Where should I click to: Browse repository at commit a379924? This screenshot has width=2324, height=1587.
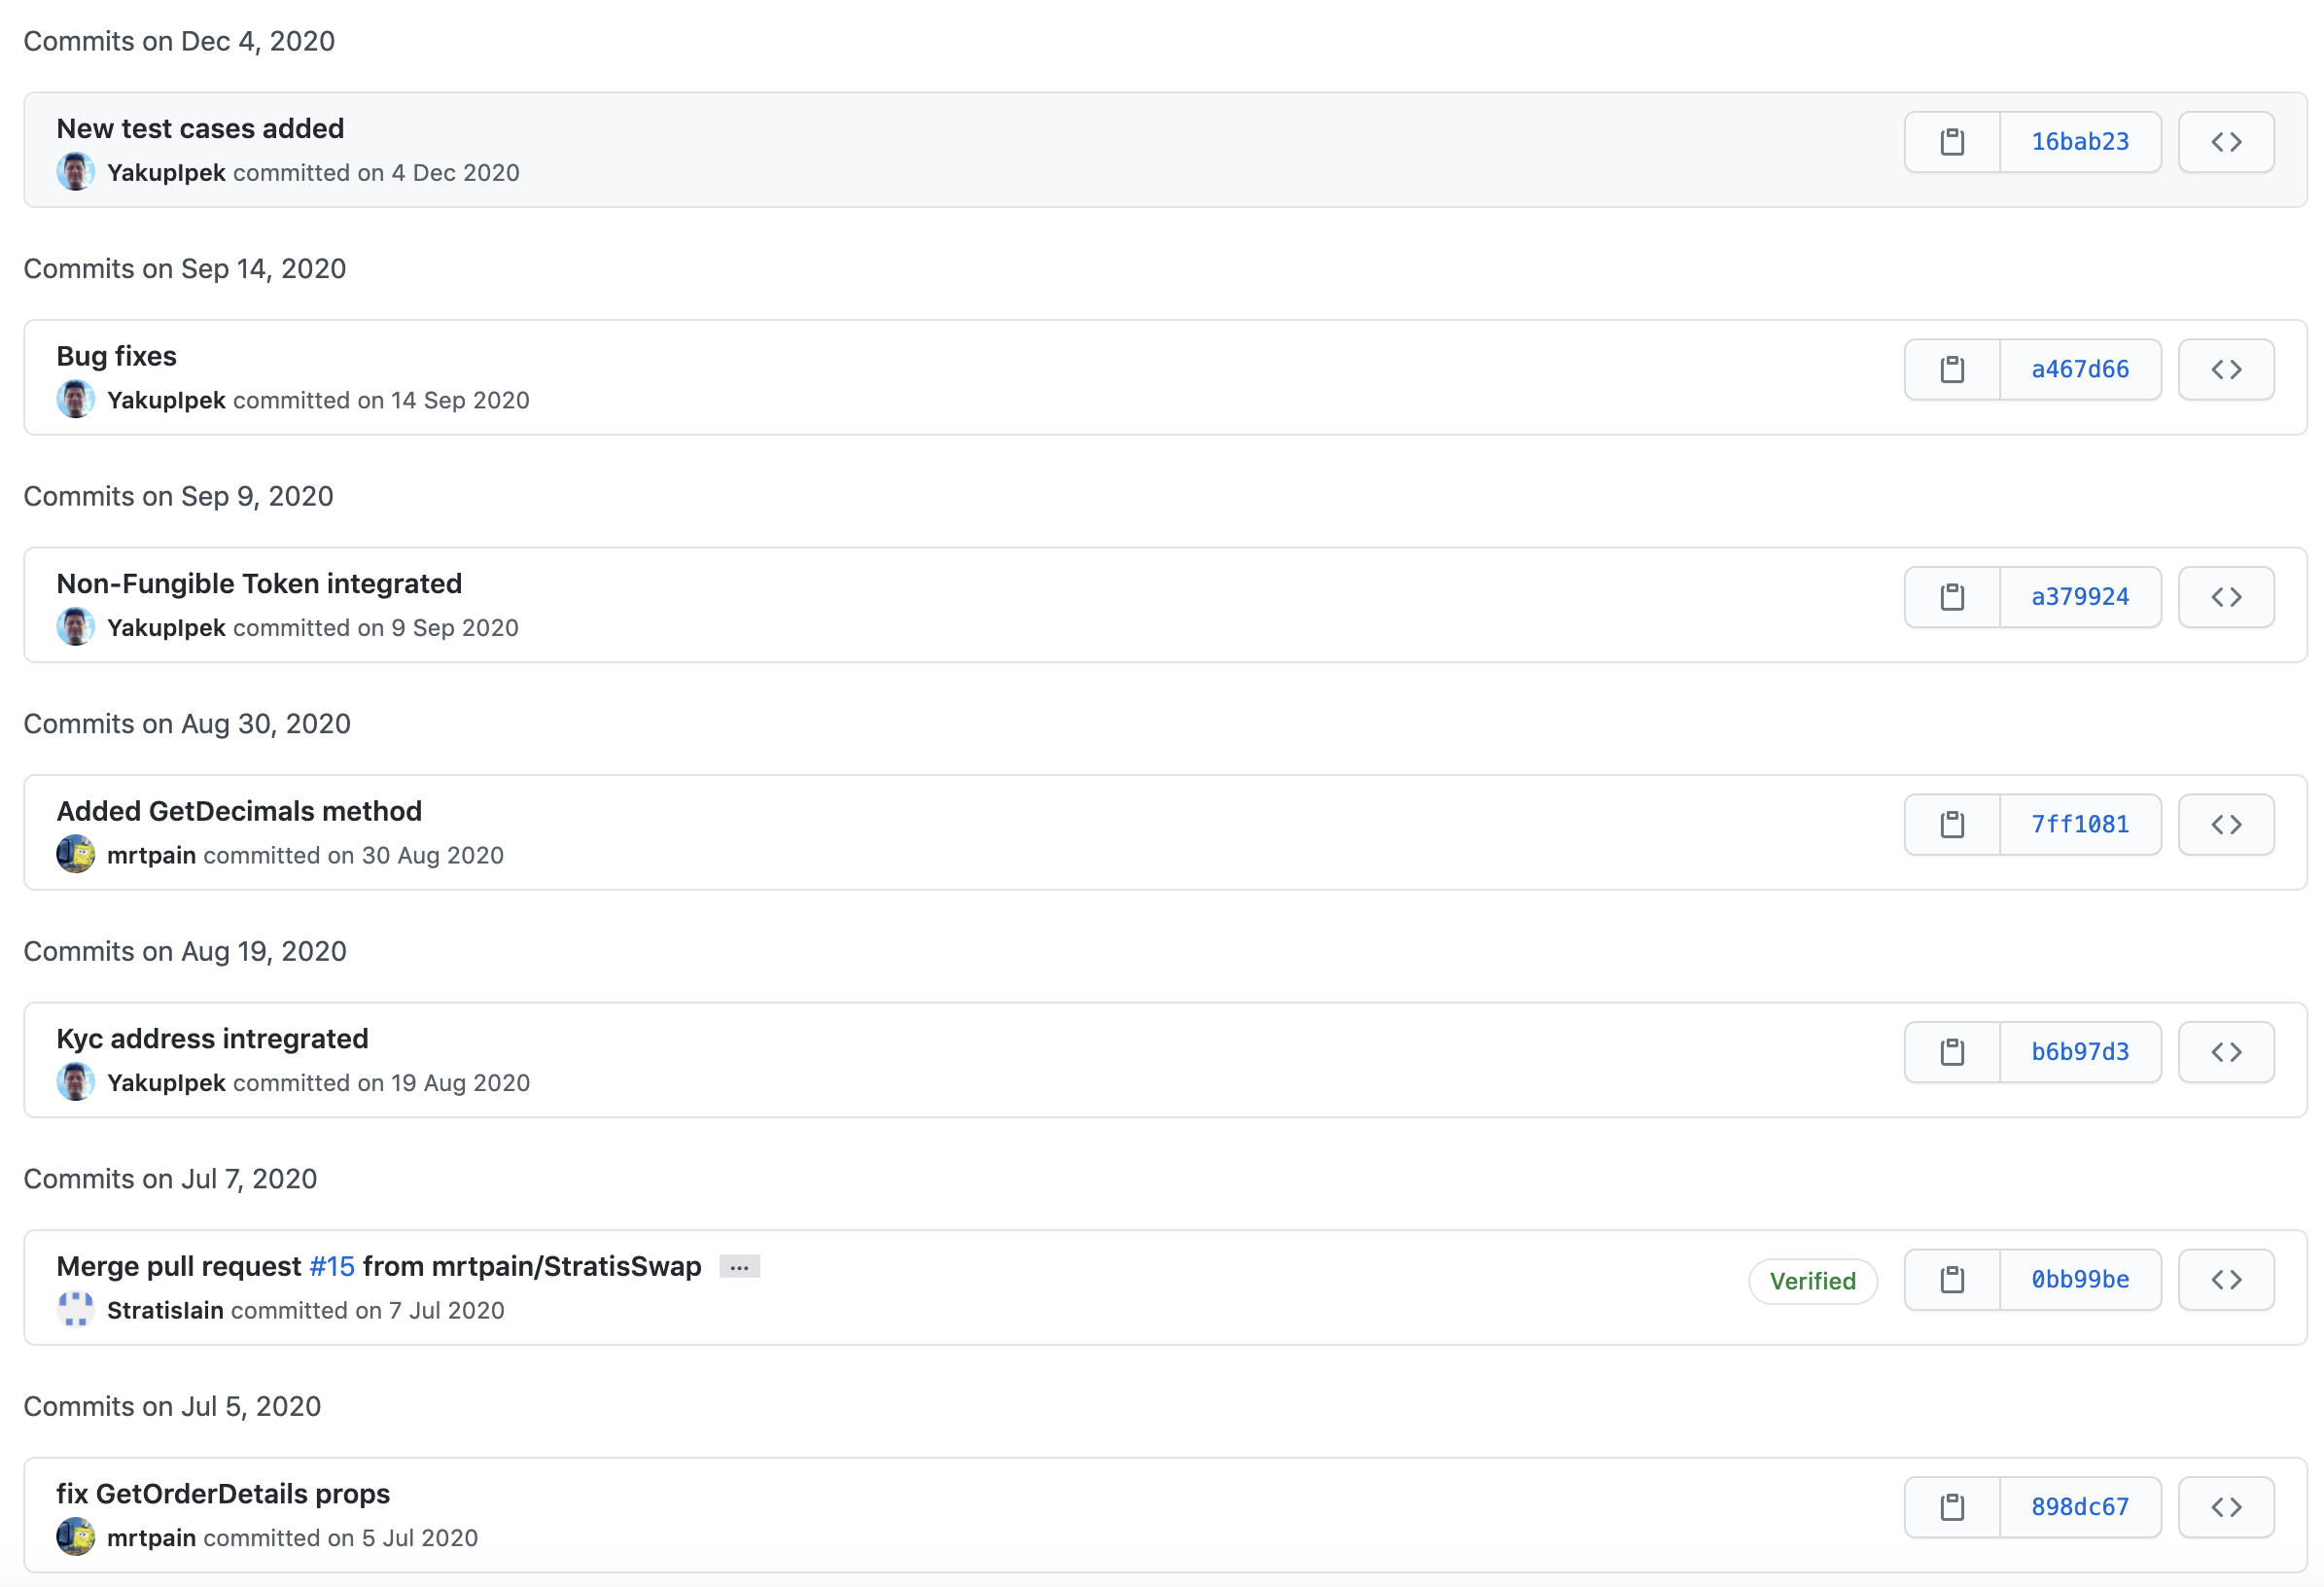2225,597
